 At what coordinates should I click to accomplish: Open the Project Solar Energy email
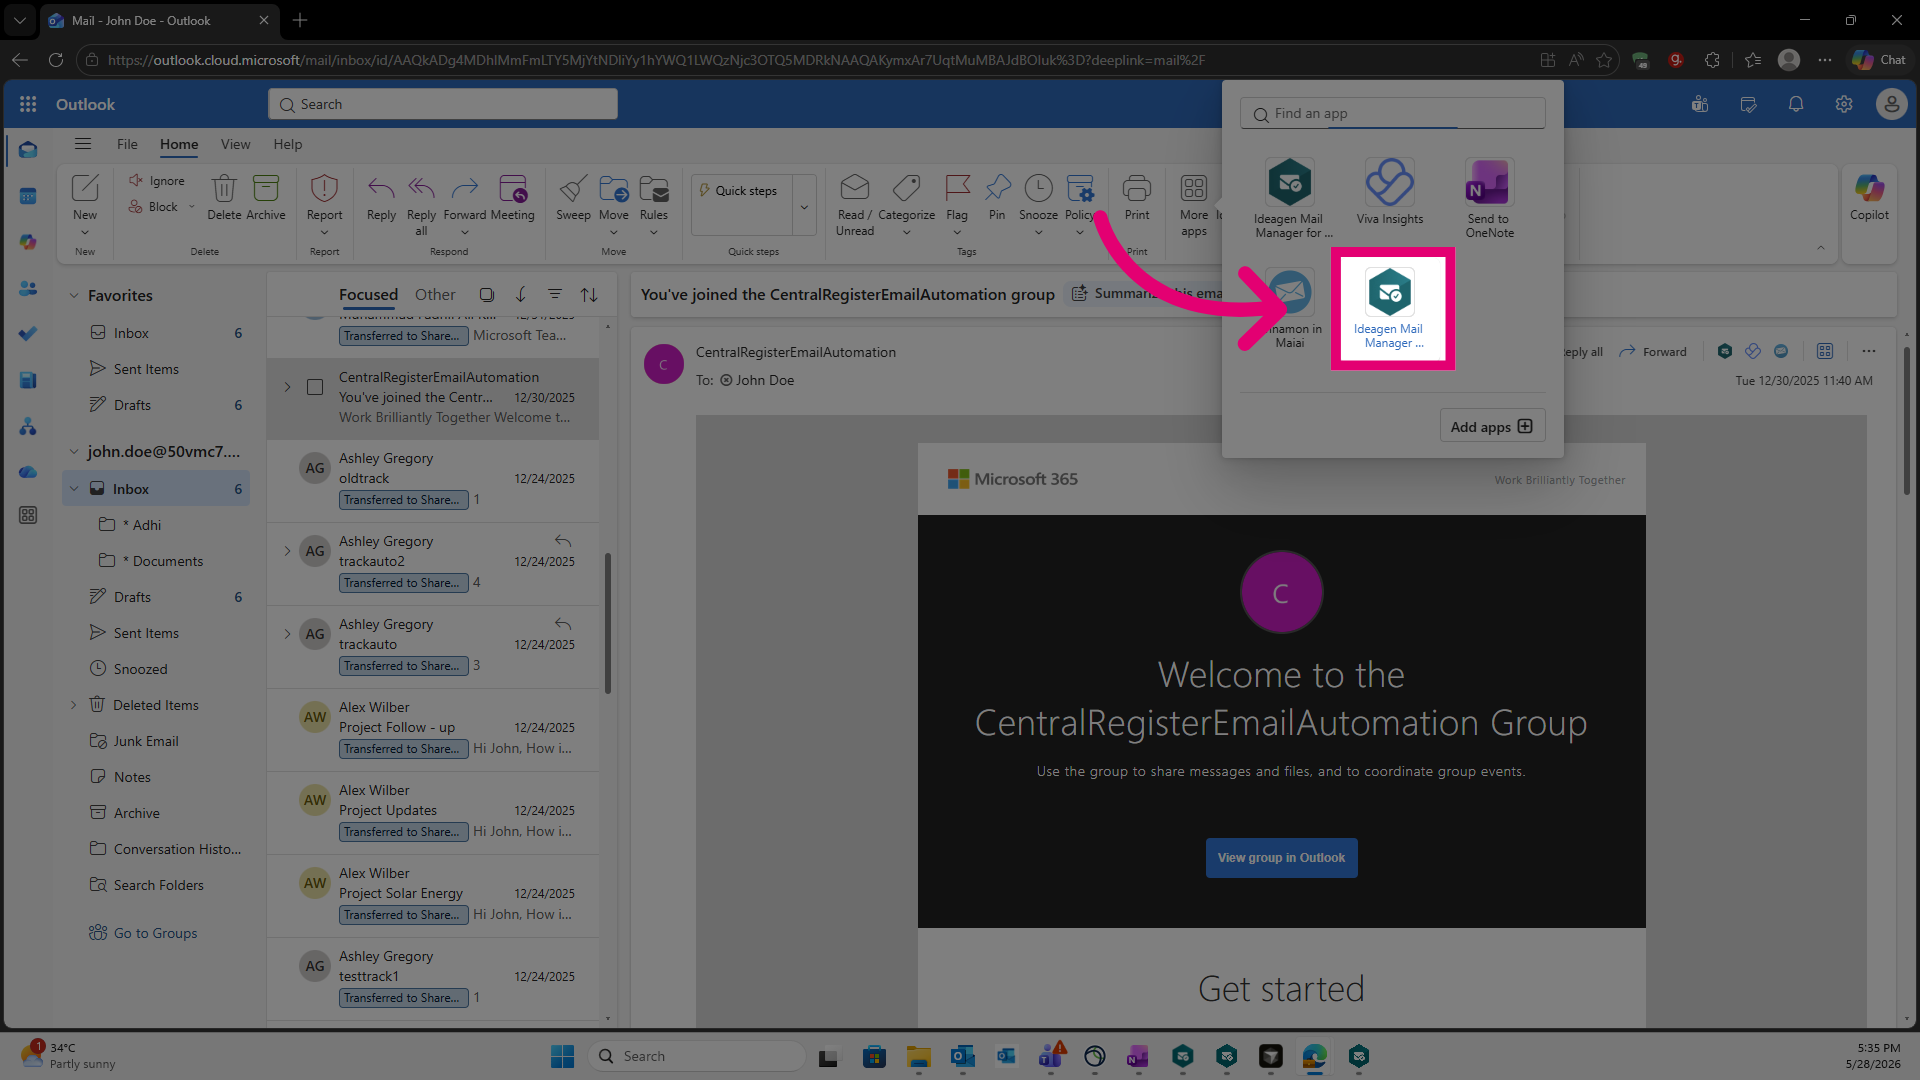point(433,894)
